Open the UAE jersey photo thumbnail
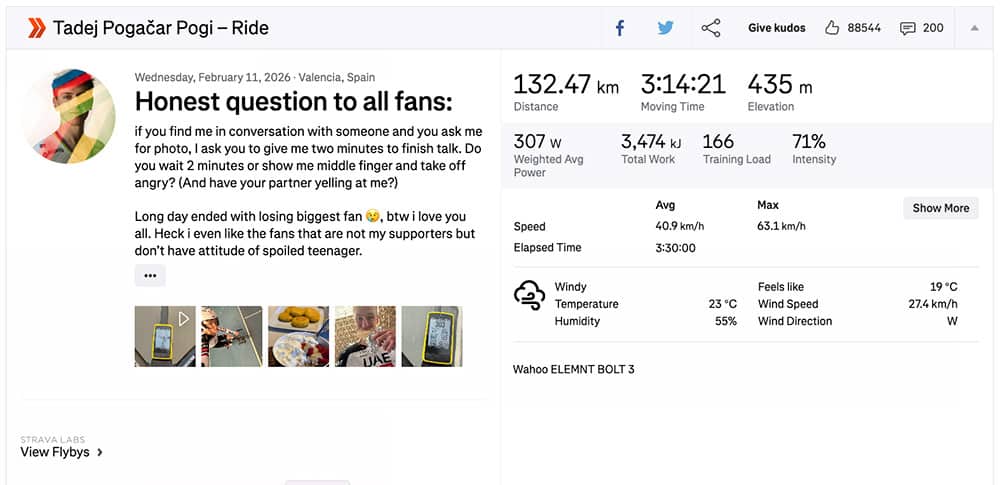Image resolution: width=1000 pixels, height=485 pixels. (365, 336)
